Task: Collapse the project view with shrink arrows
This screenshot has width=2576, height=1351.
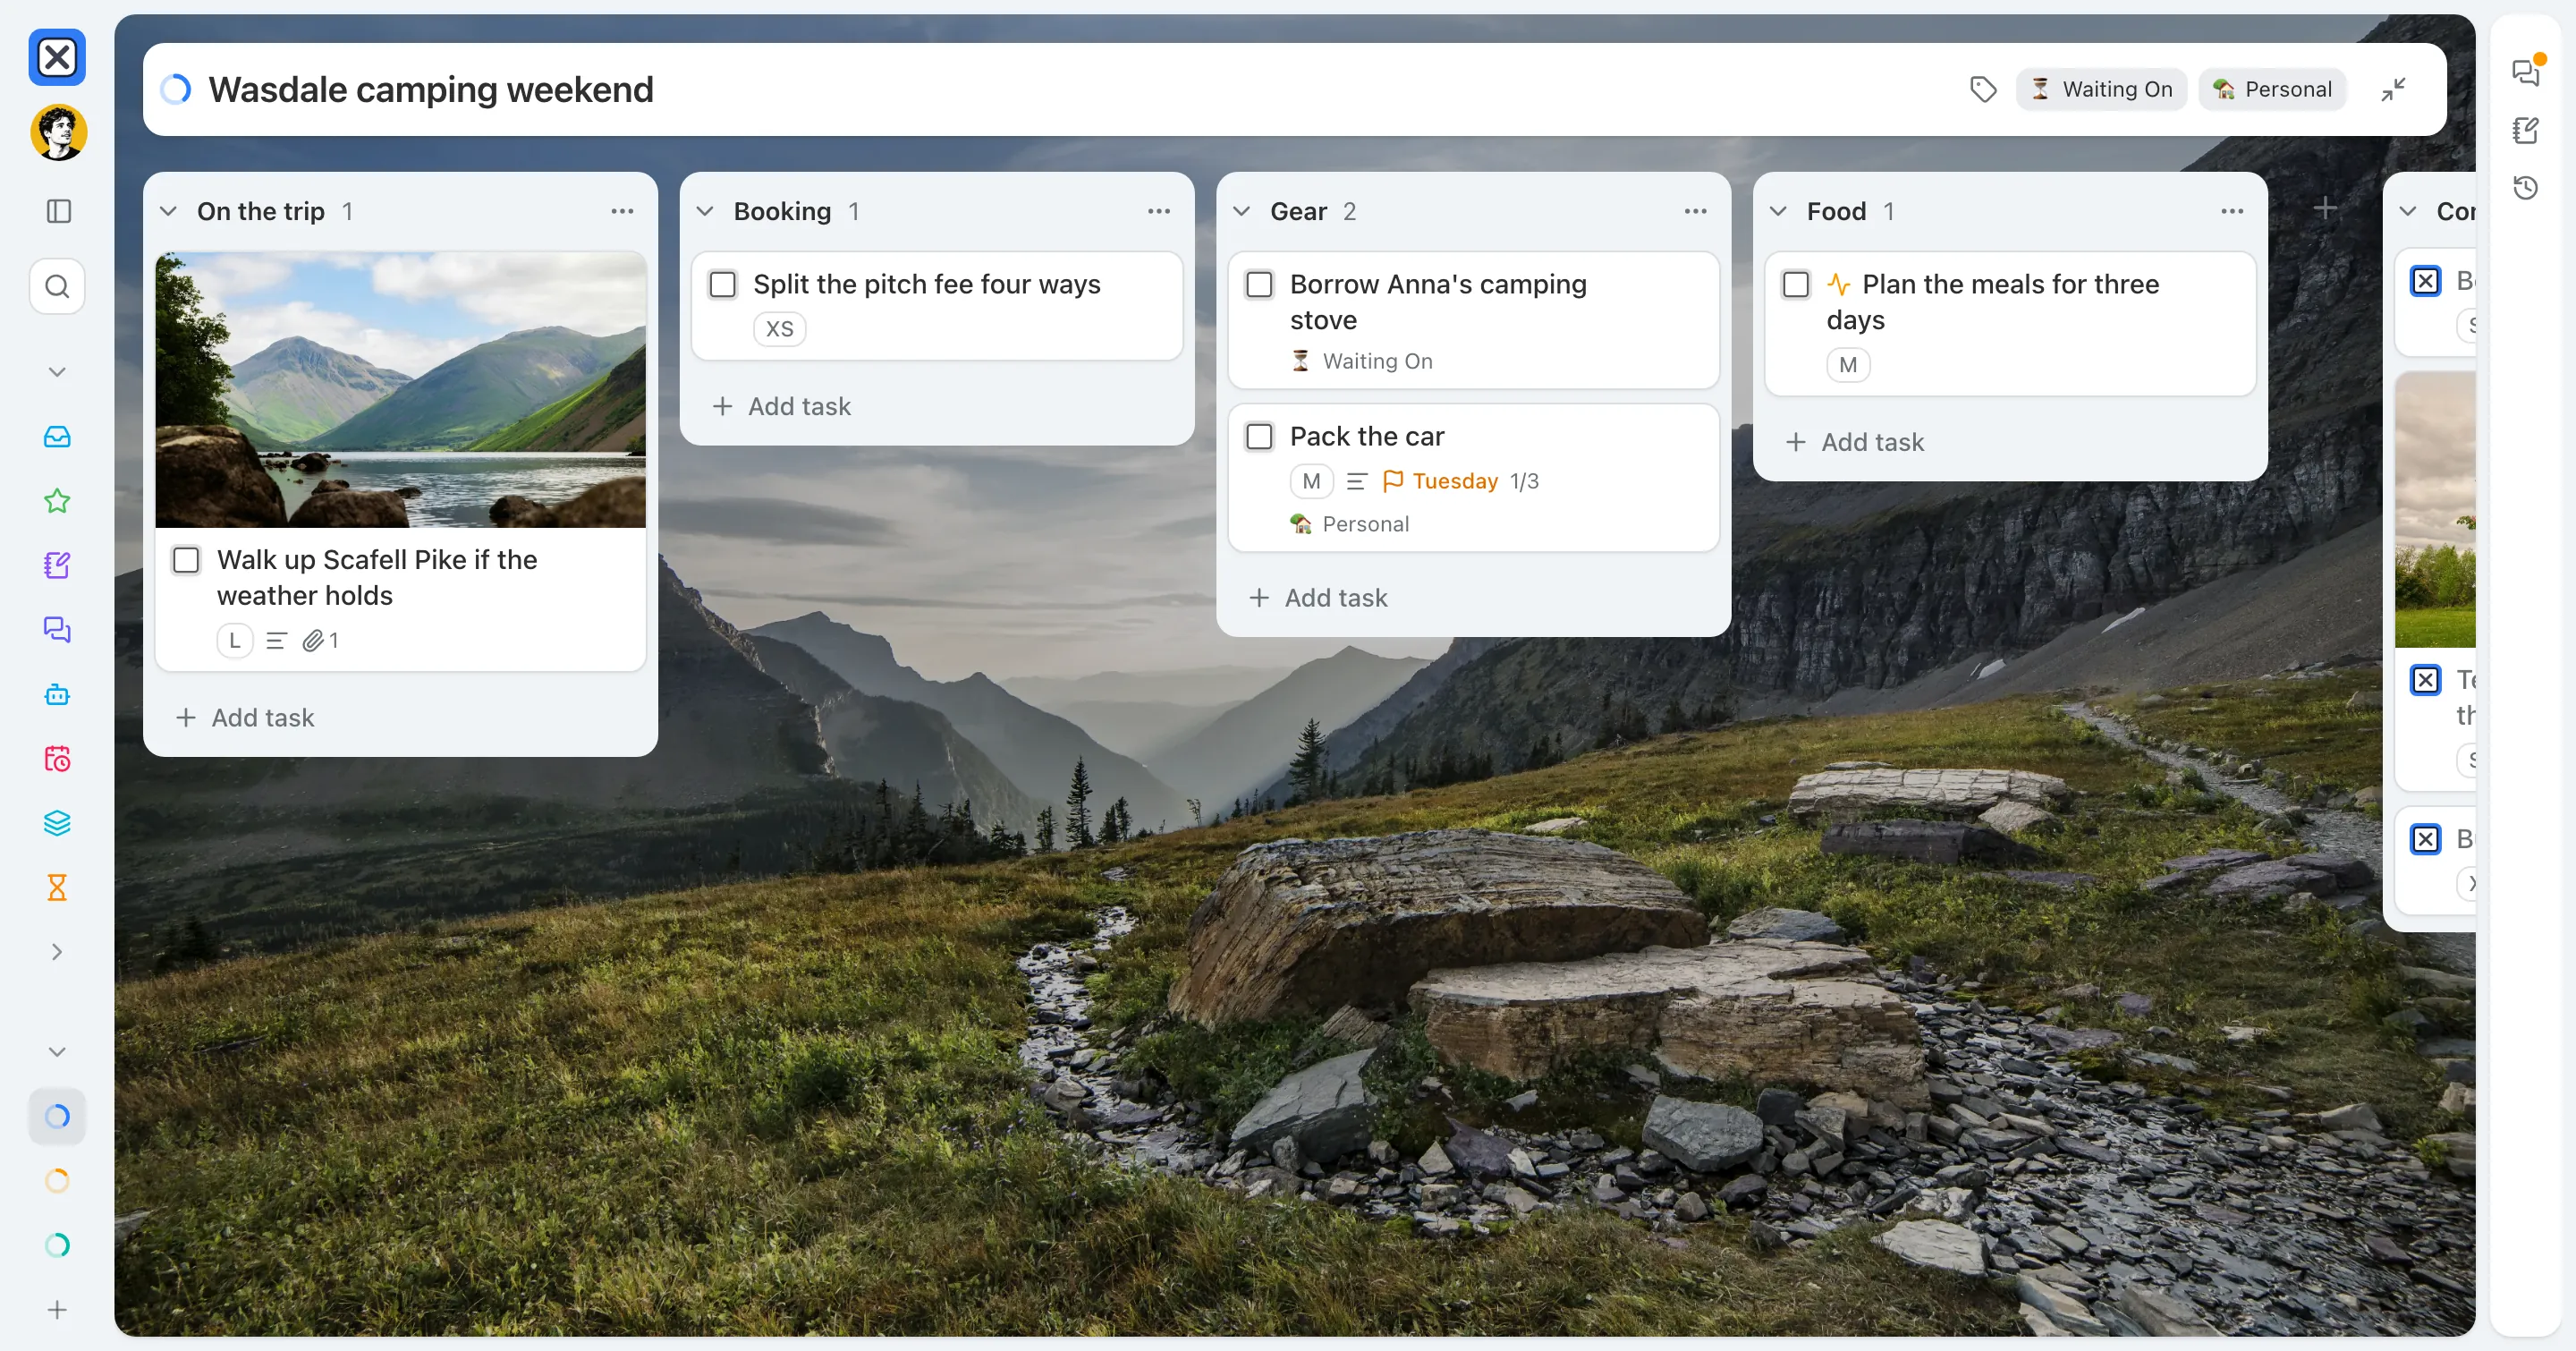Action: point(2393,89)
